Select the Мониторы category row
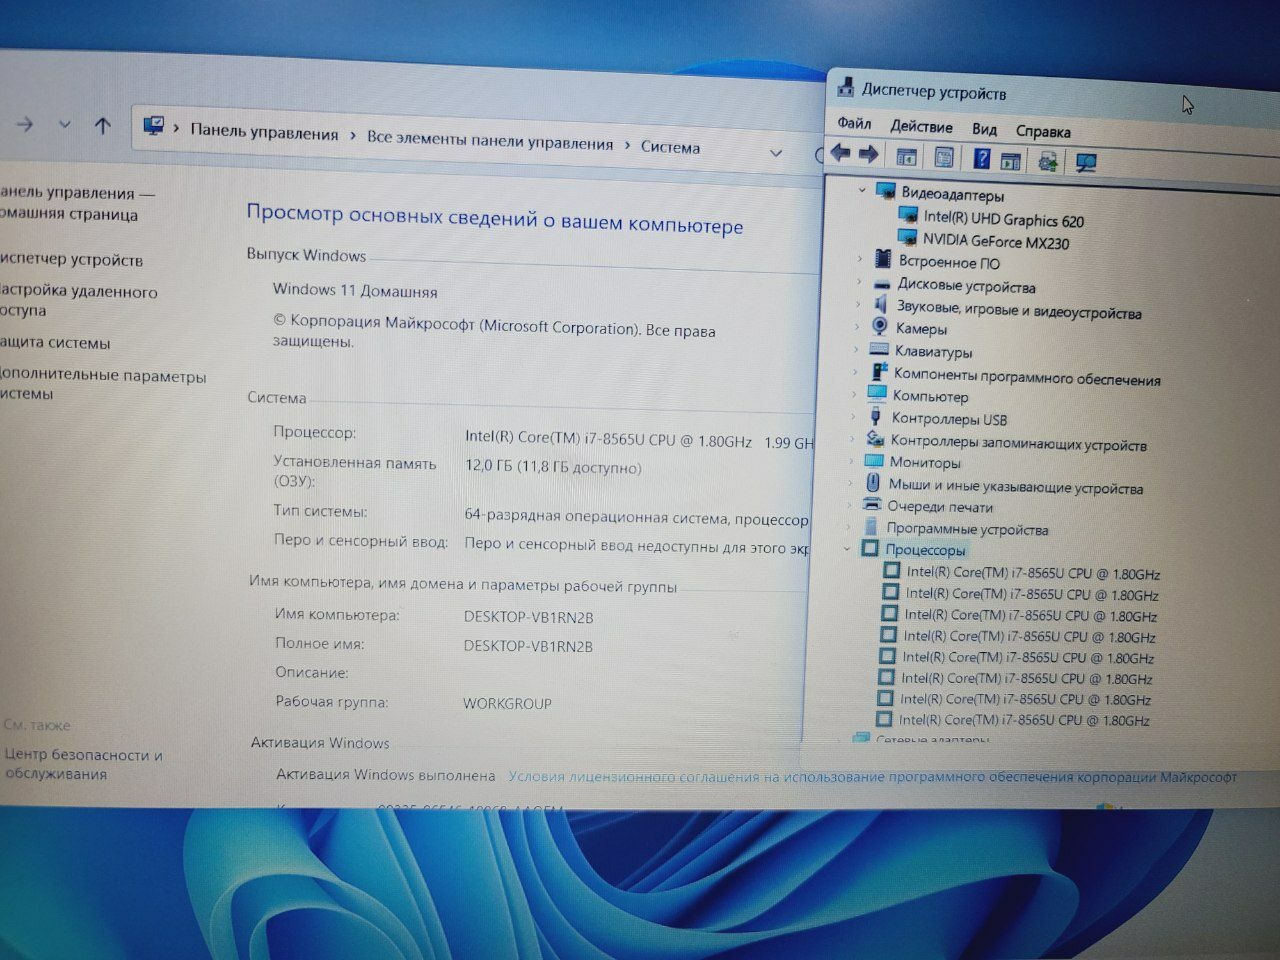This screenshot has height=960, width=1280. coord(925,462)
